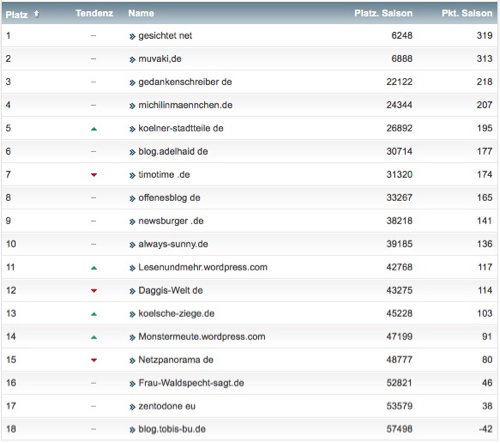Open the Lesenundmehr.wordpress.com link
This screenshot has width=500, height=443.
click(x=203, y=267)
